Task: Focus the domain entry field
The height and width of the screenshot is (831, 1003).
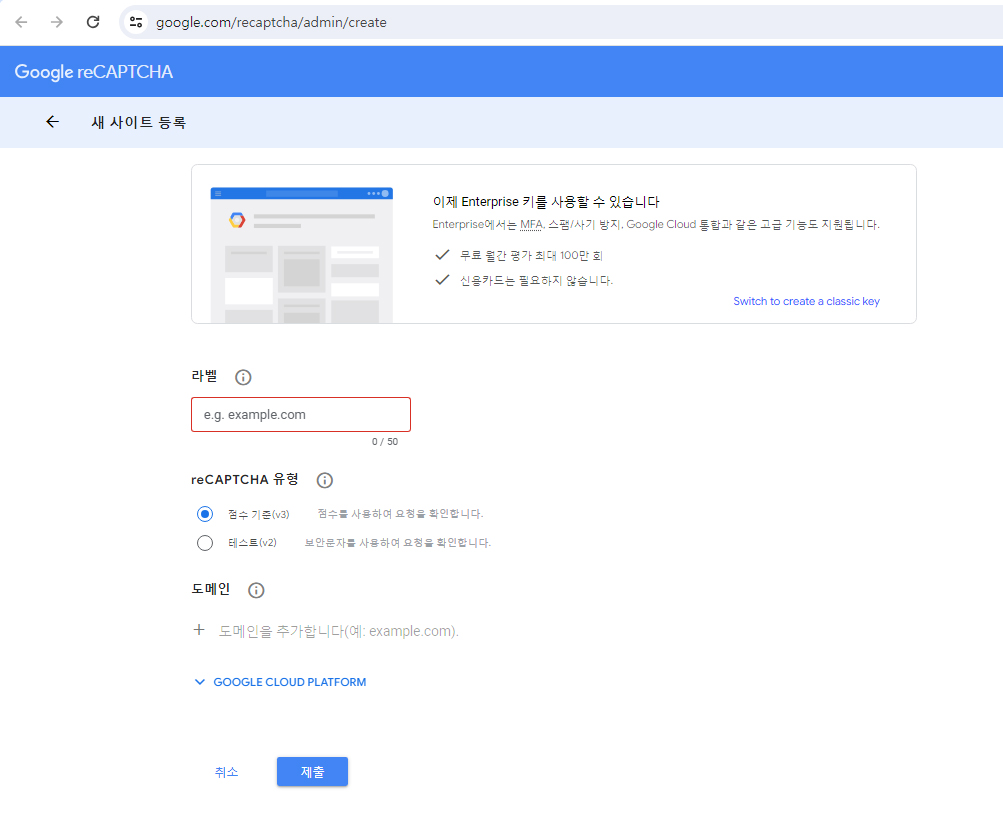Action: [338, 631]
